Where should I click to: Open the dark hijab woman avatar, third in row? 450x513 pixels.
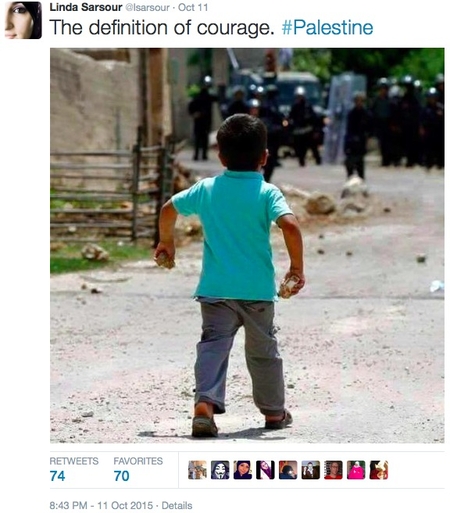[x=243, y=470]
